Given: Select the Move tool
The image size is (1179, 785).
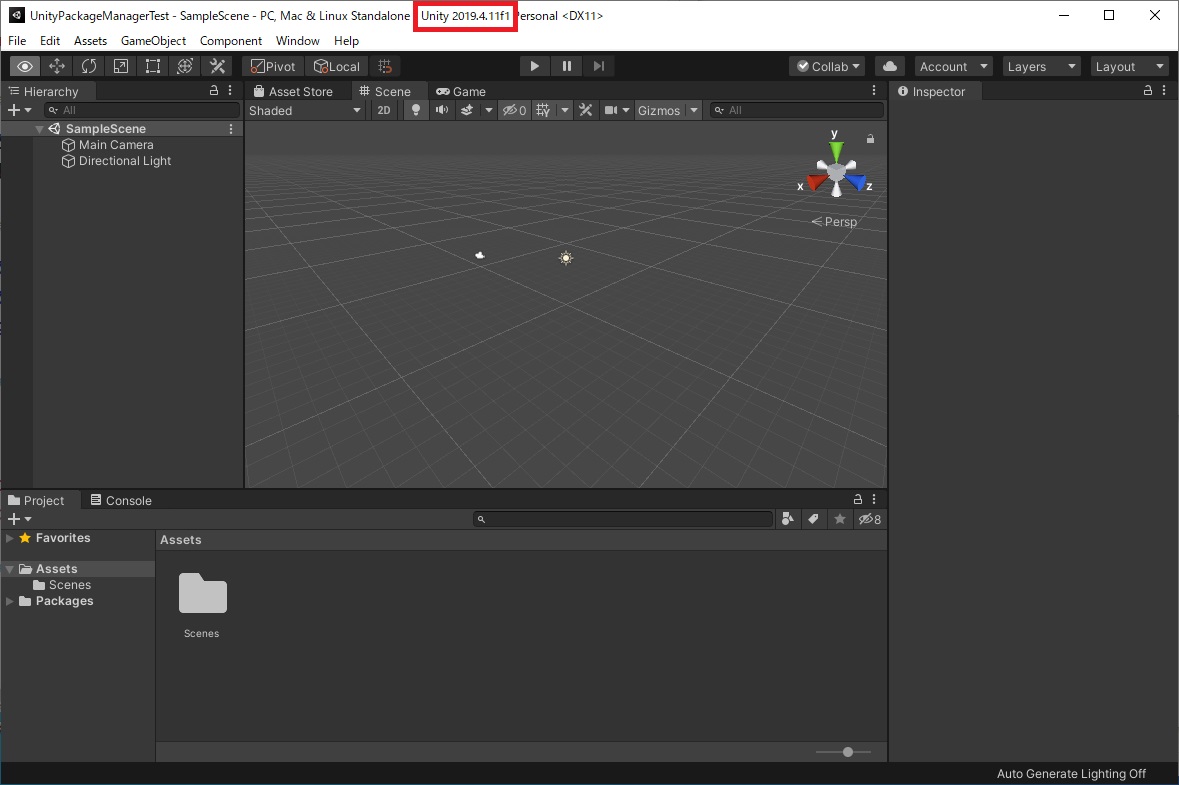Looking at the screenshot, I should point(56,66).
